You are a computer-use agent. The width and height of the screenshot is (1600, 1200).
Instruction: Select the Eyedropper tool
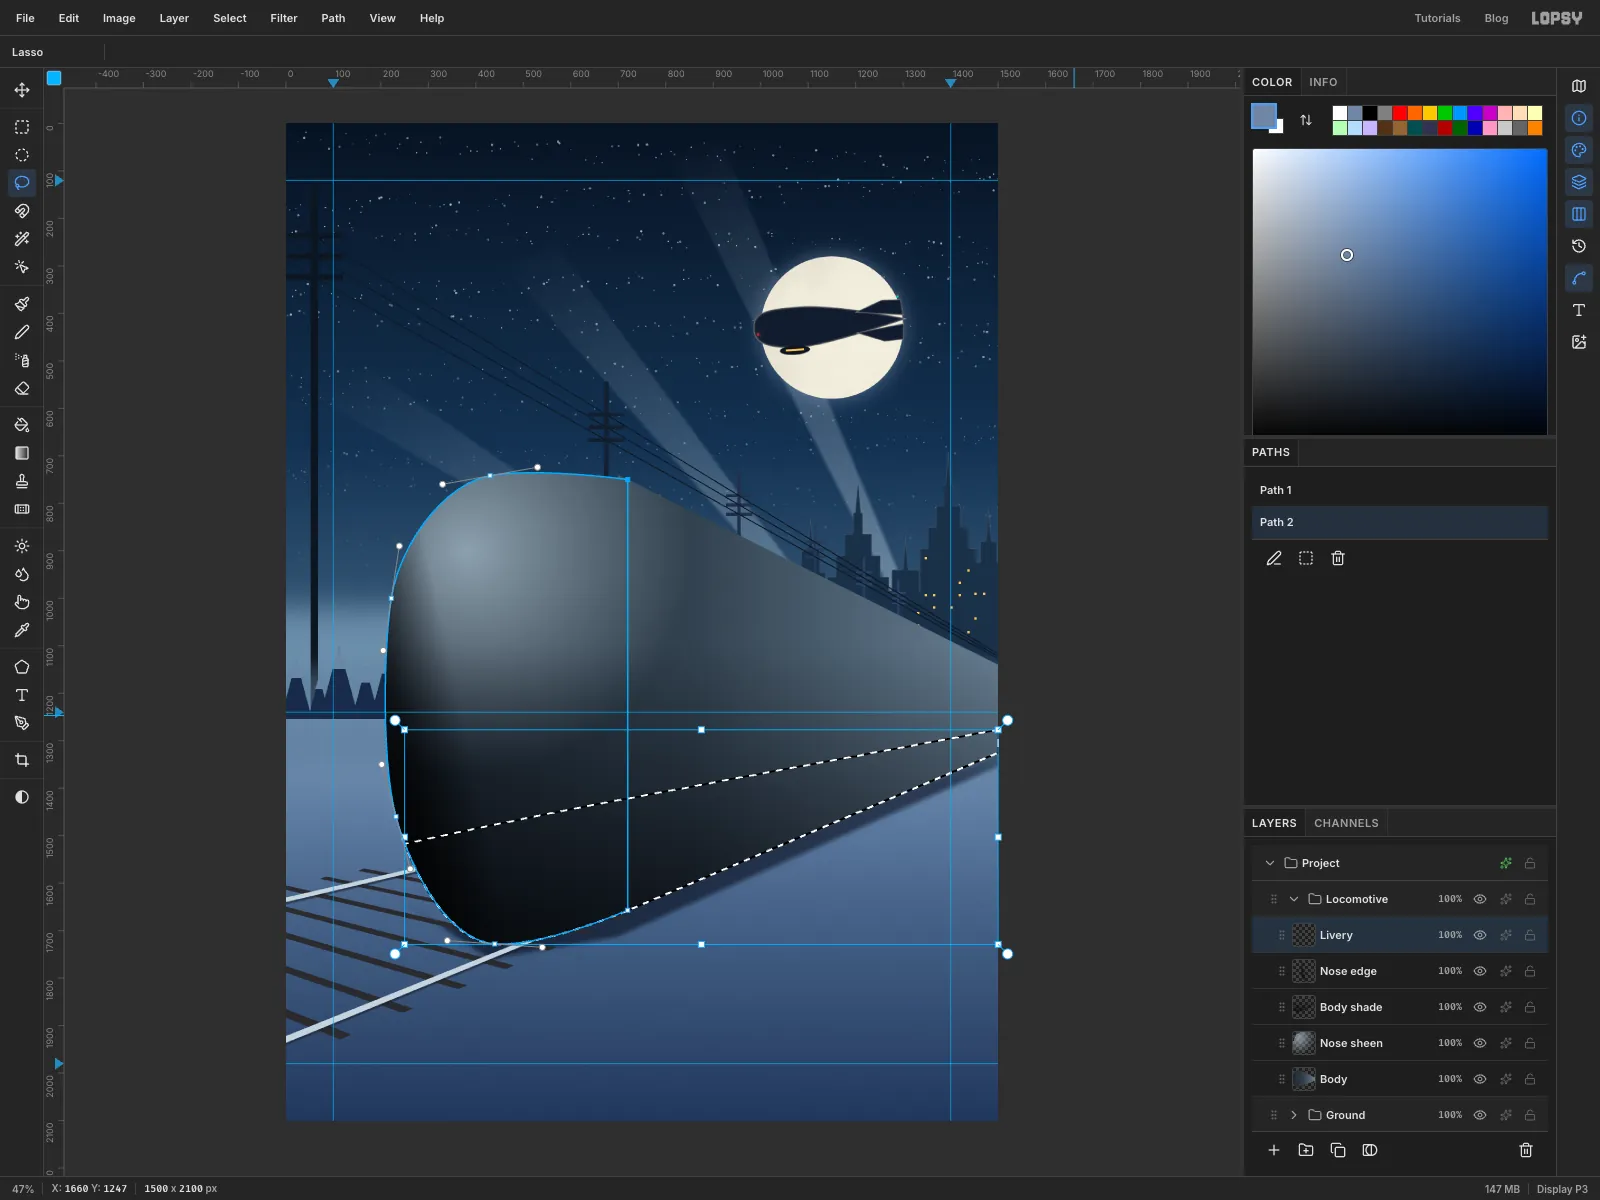pos(22,630)
